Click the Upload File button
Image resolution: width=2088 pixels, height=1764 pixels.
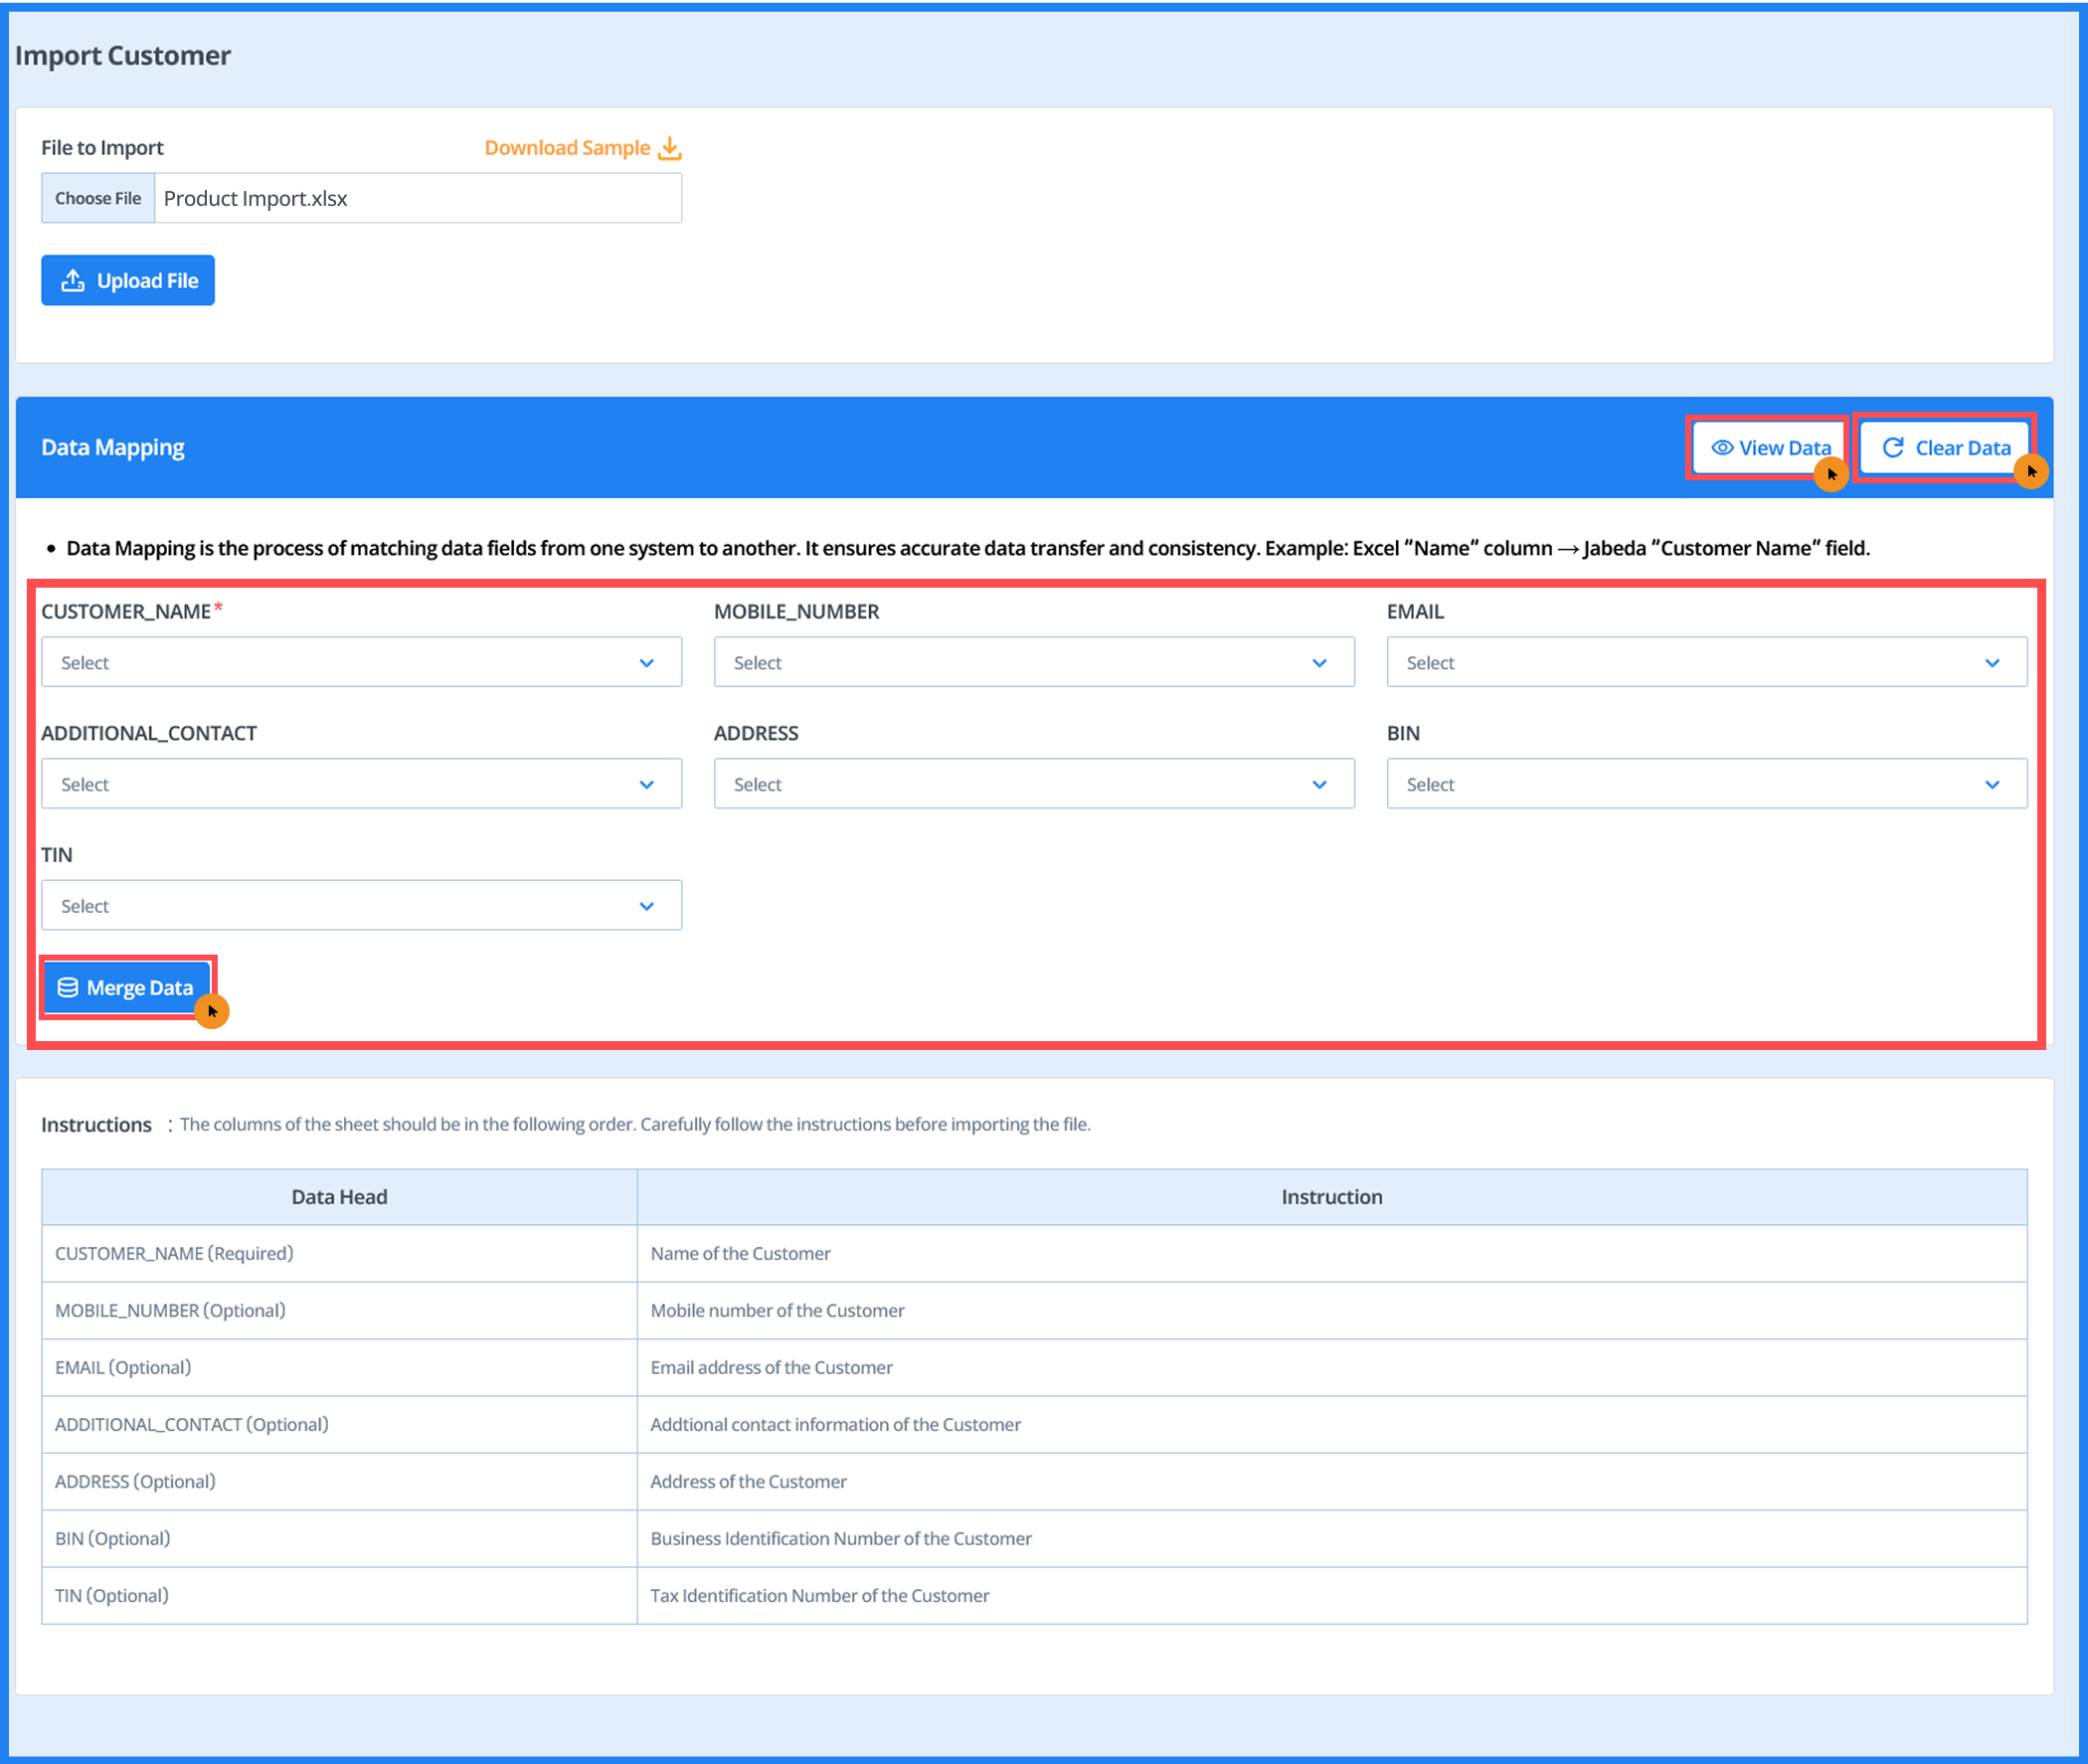128,281
